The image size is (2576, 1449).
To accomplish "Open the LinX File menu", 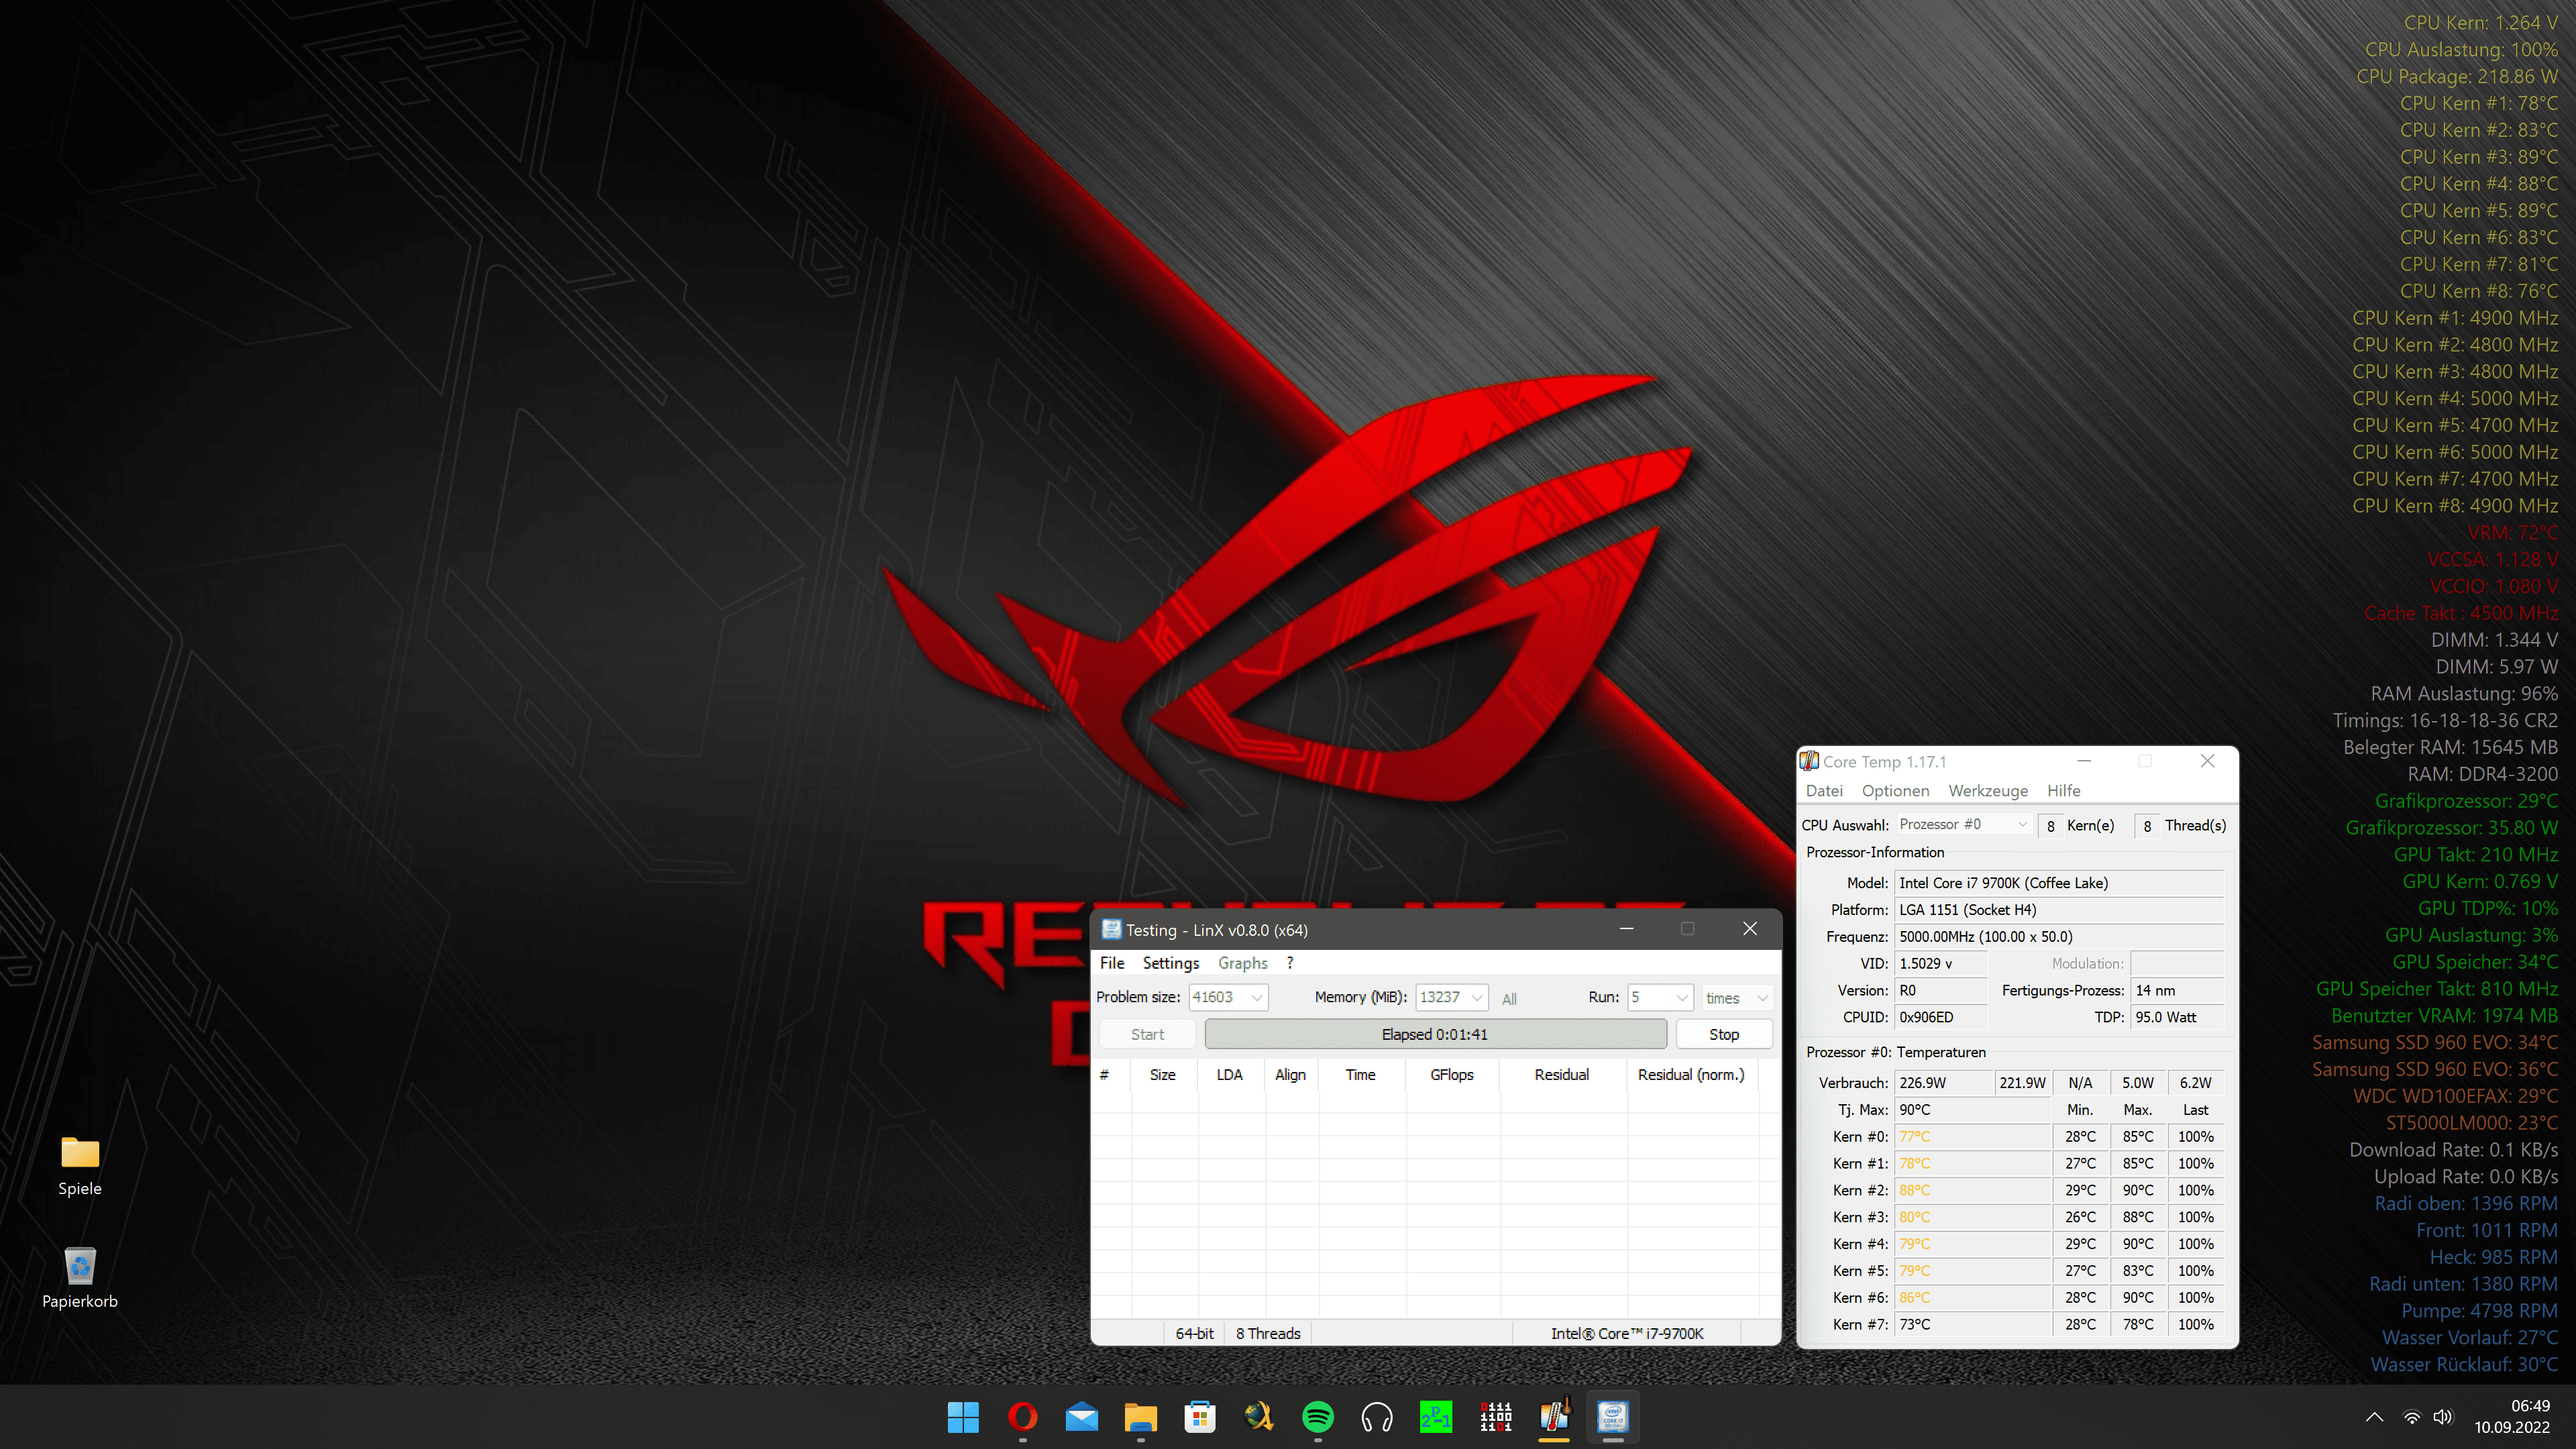I will (x=1112, y=963).
